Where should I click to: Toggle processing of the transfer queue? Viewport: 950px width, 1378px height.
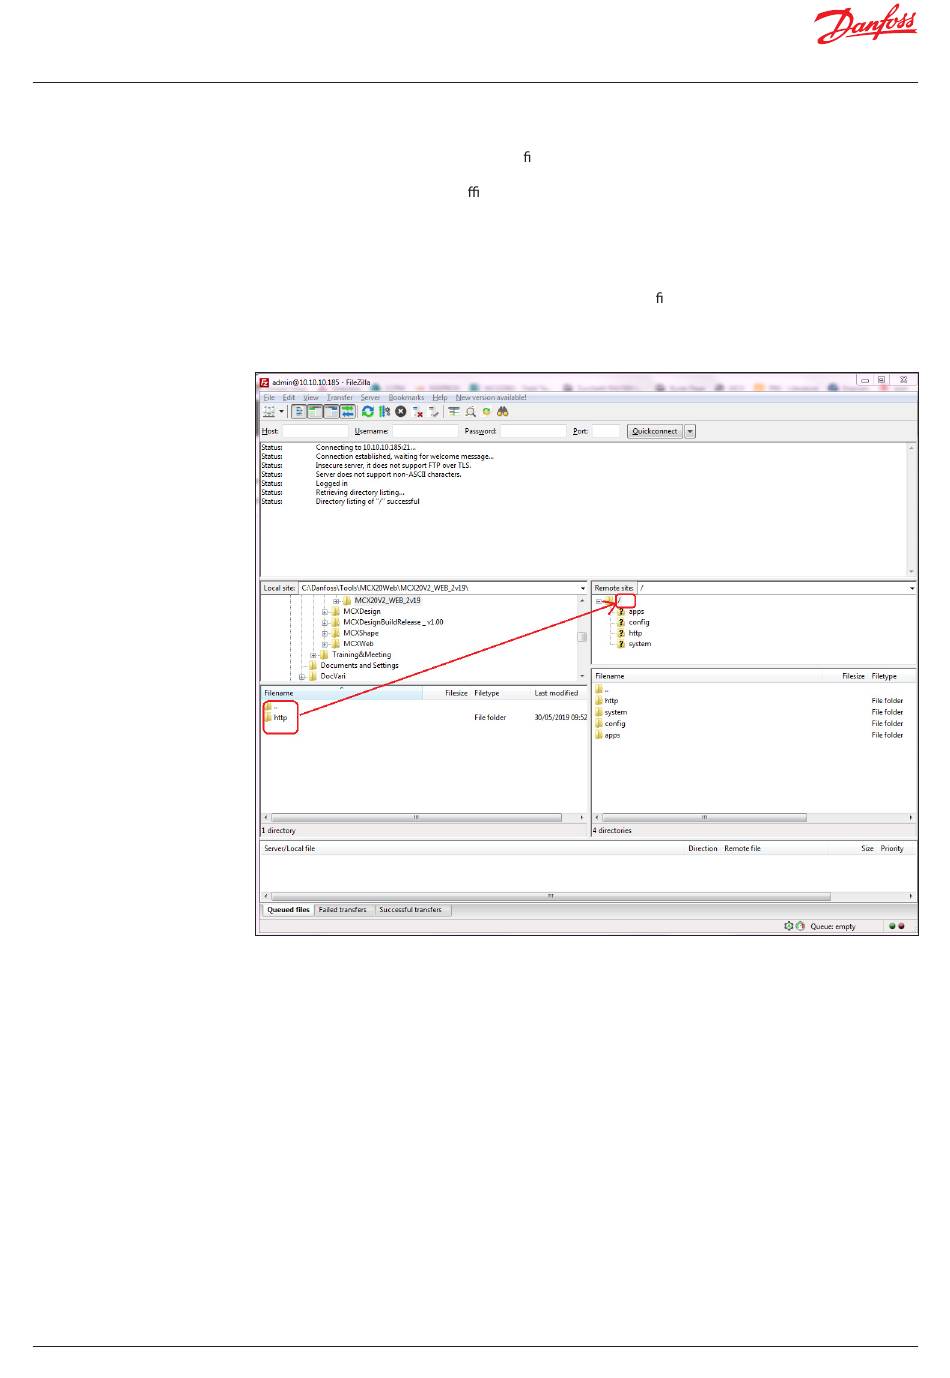(384, 411)
